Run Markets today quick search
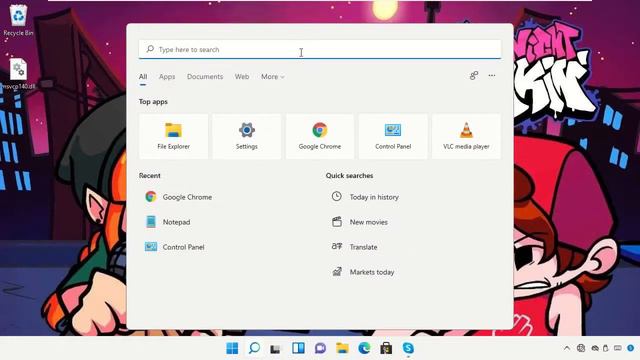The image size is (640, 360). [x=362, y=272]
